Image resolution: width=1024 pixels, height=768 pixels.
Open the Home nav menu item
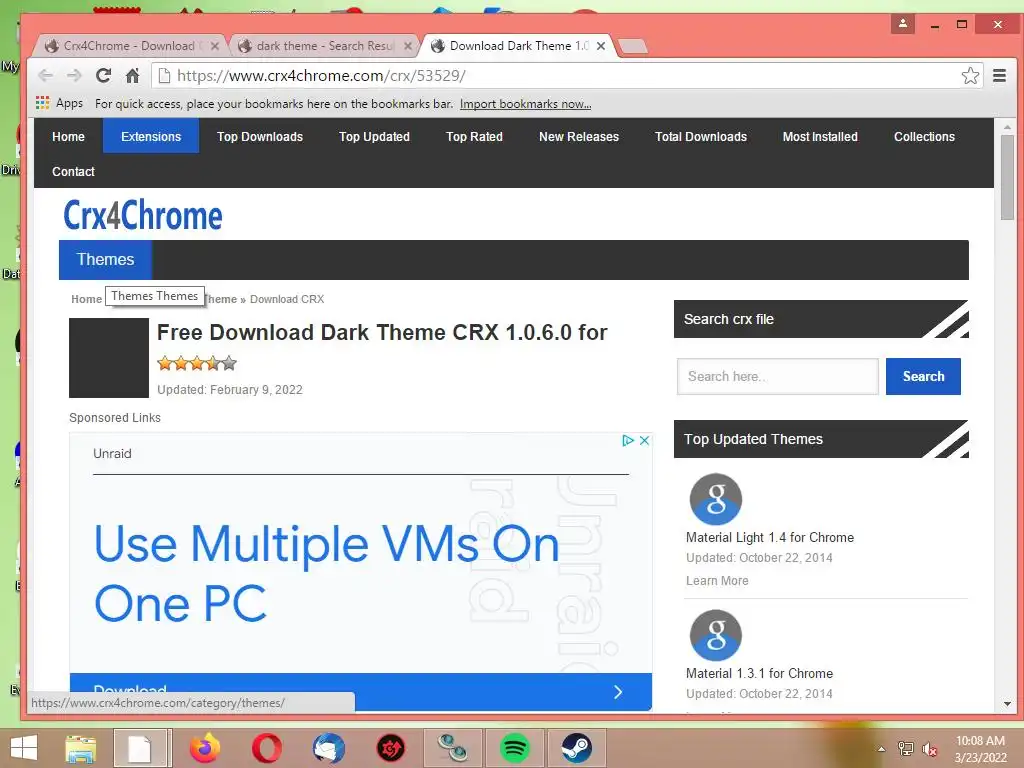[69, 136]
